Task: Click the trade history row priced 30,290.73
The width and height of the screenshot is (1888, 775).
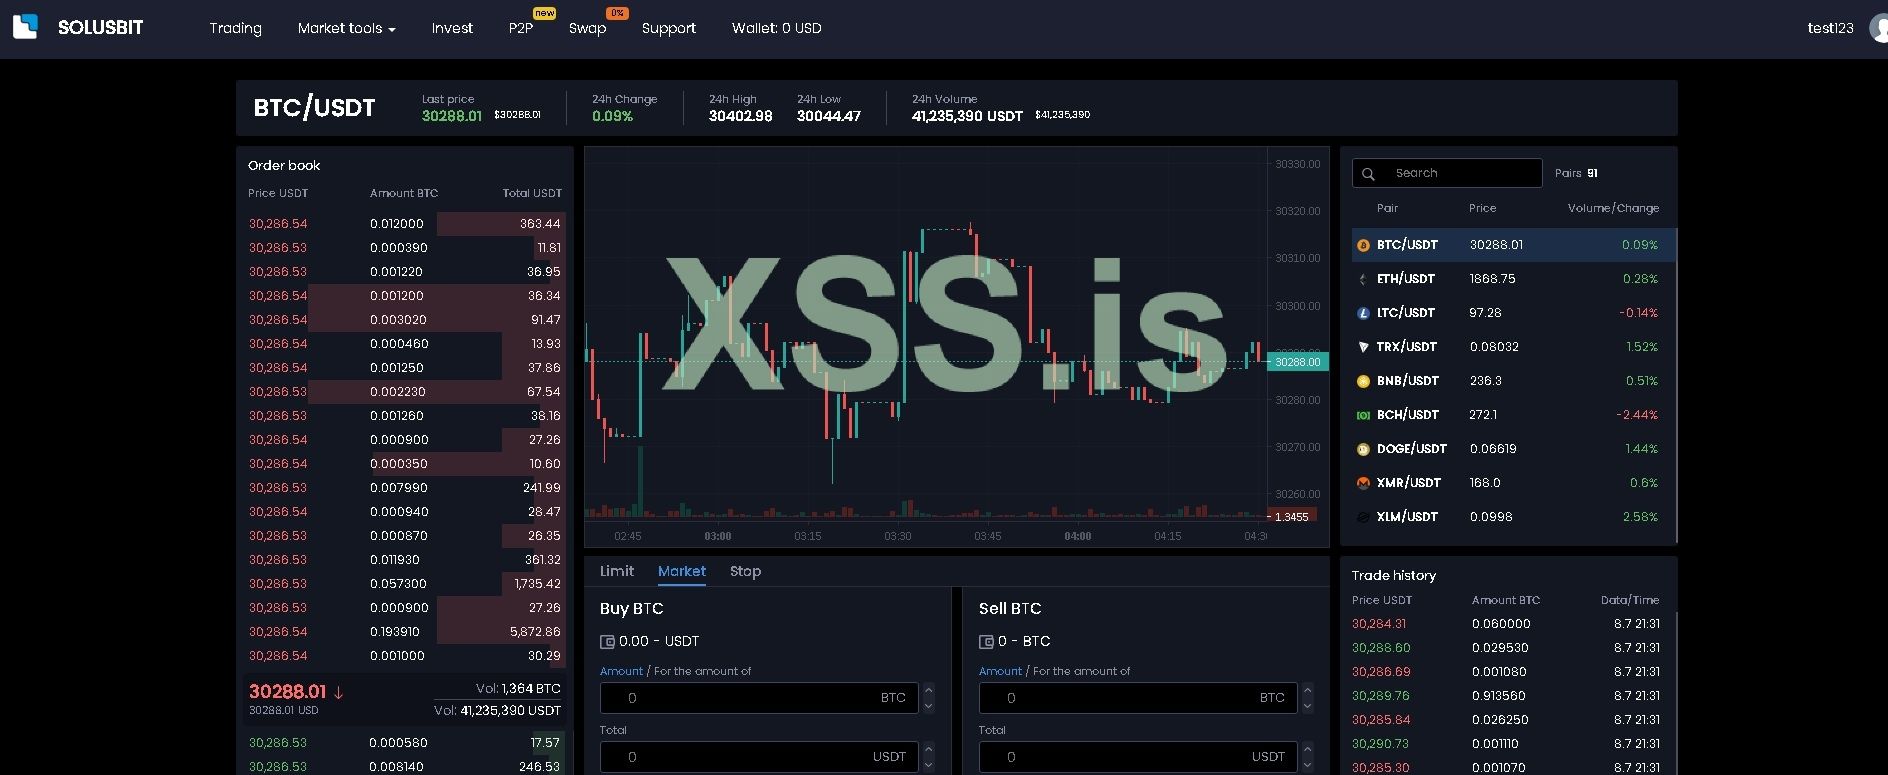Action: (1506, 744)
